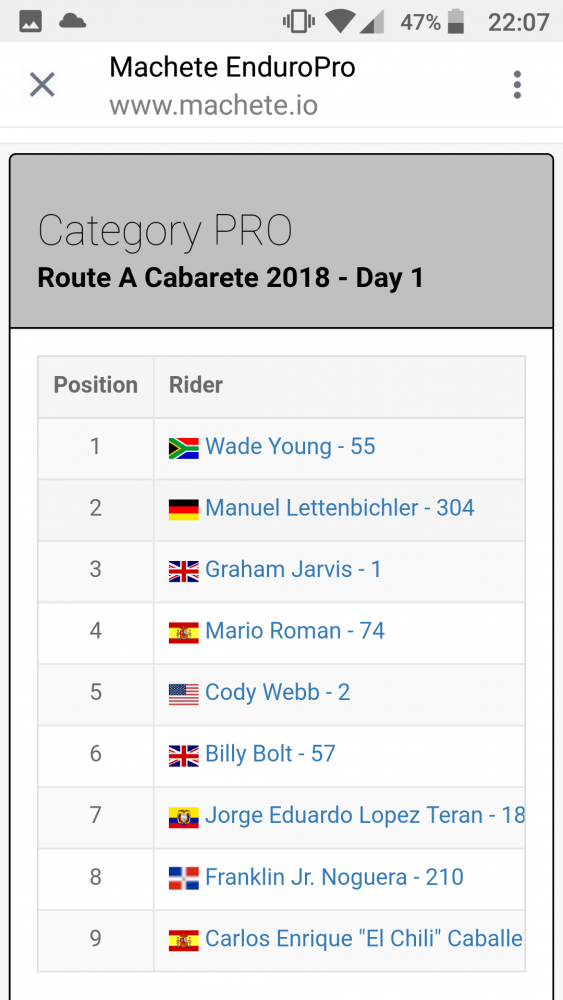Tap the www.machete.io address text
Screen dimensions: 563x1000
point(214,105)
